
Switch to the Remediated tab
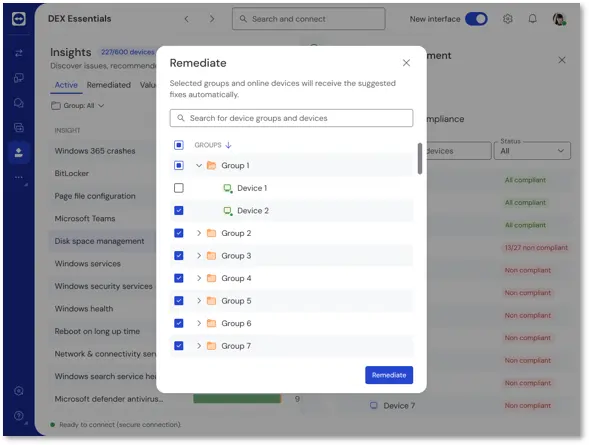(109, 85)
